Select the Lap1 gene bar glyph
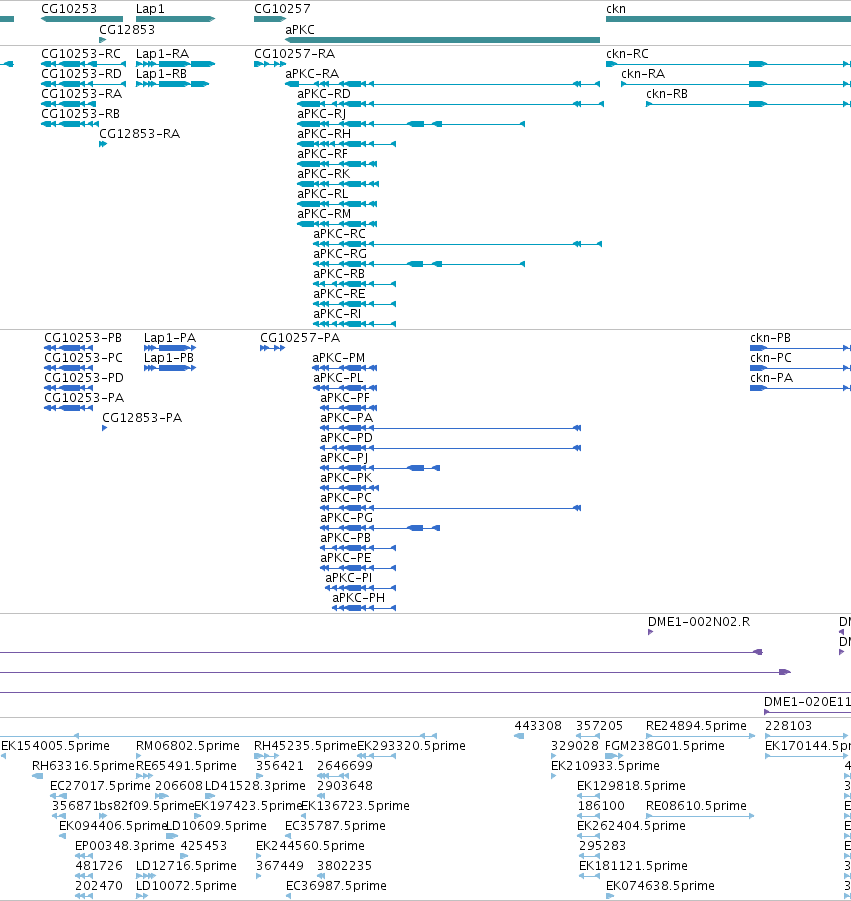This screenshot has width=851, height=901. coord(175,19)
